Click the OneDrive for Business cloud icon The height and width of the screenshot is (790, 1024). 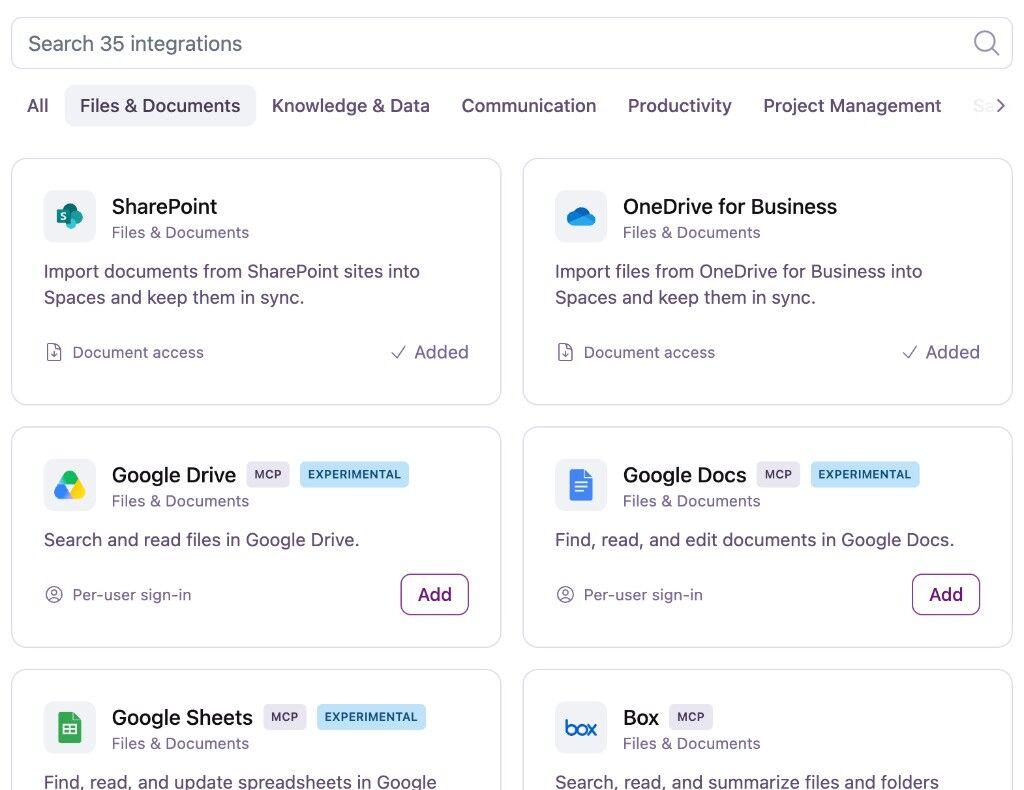pos(581,216)
